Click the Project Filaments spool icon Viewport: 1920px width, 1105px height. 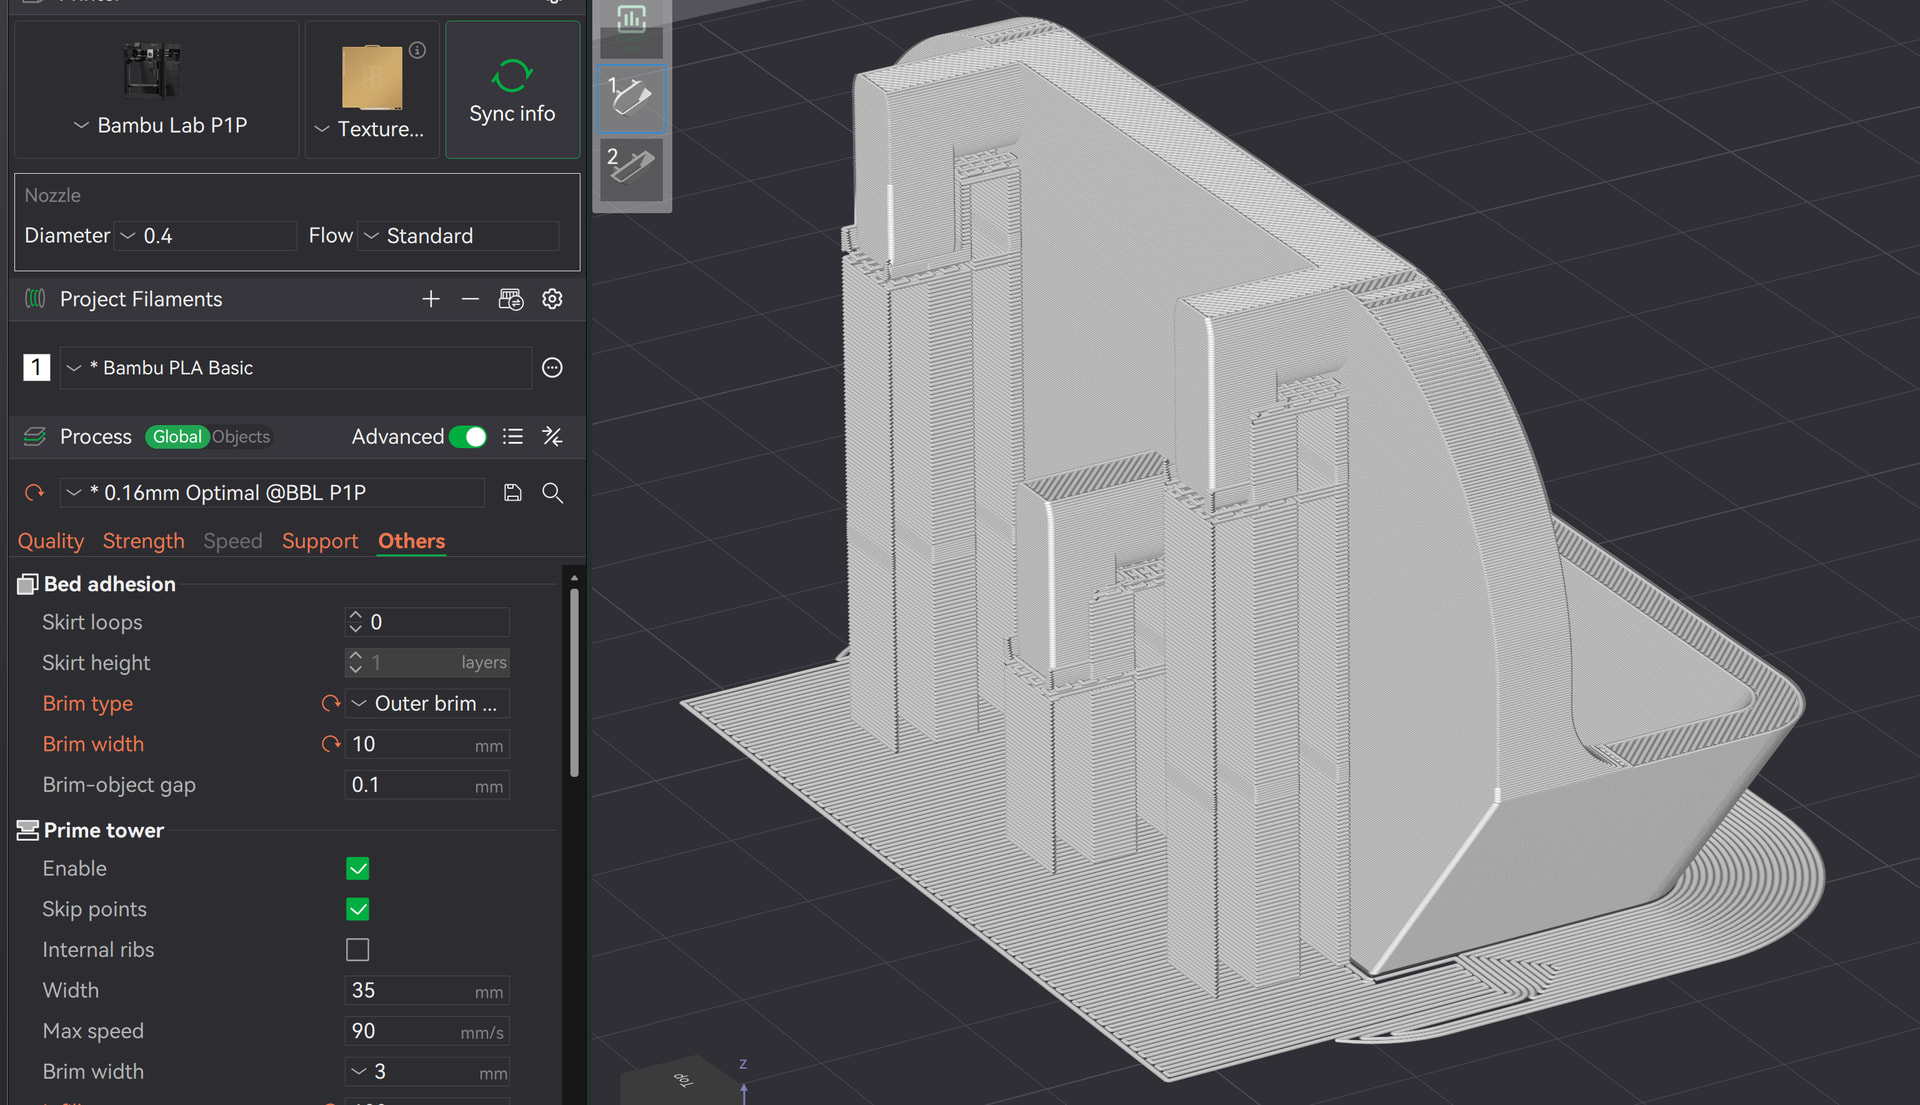pyautogui.click(x=35, y=298)
